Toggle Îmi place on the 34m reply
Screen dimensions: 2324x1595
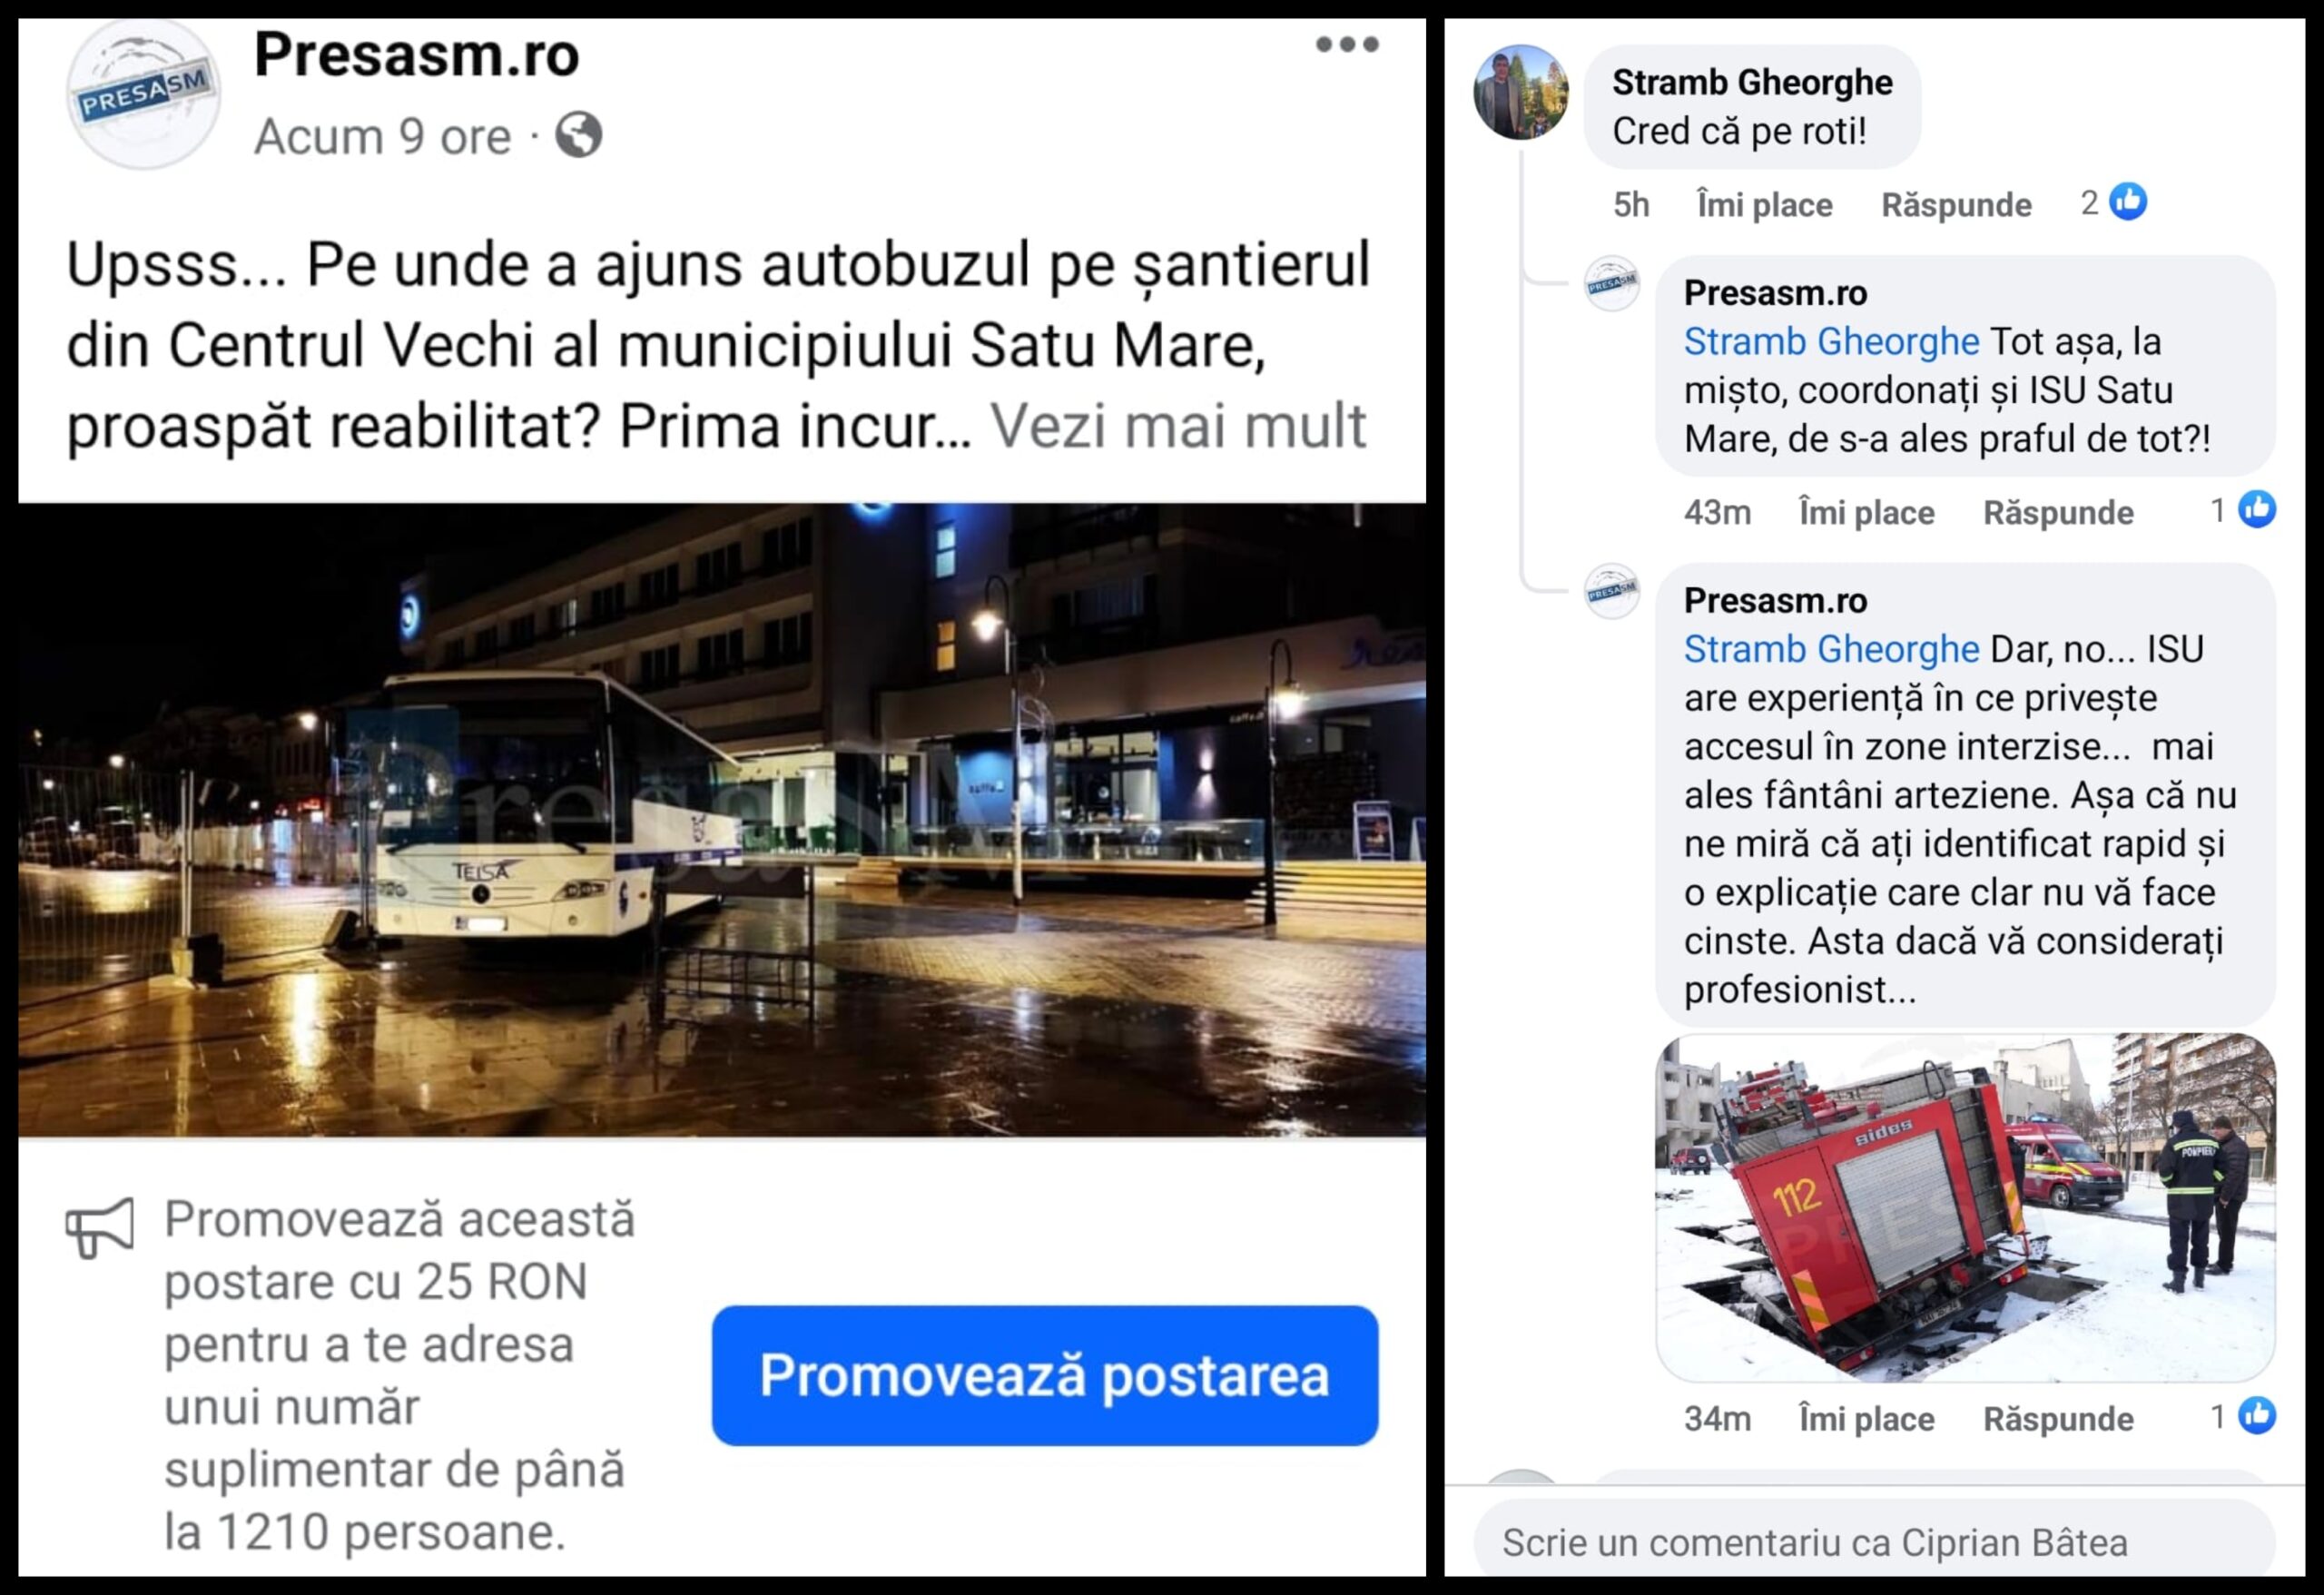(1867, 1419)
